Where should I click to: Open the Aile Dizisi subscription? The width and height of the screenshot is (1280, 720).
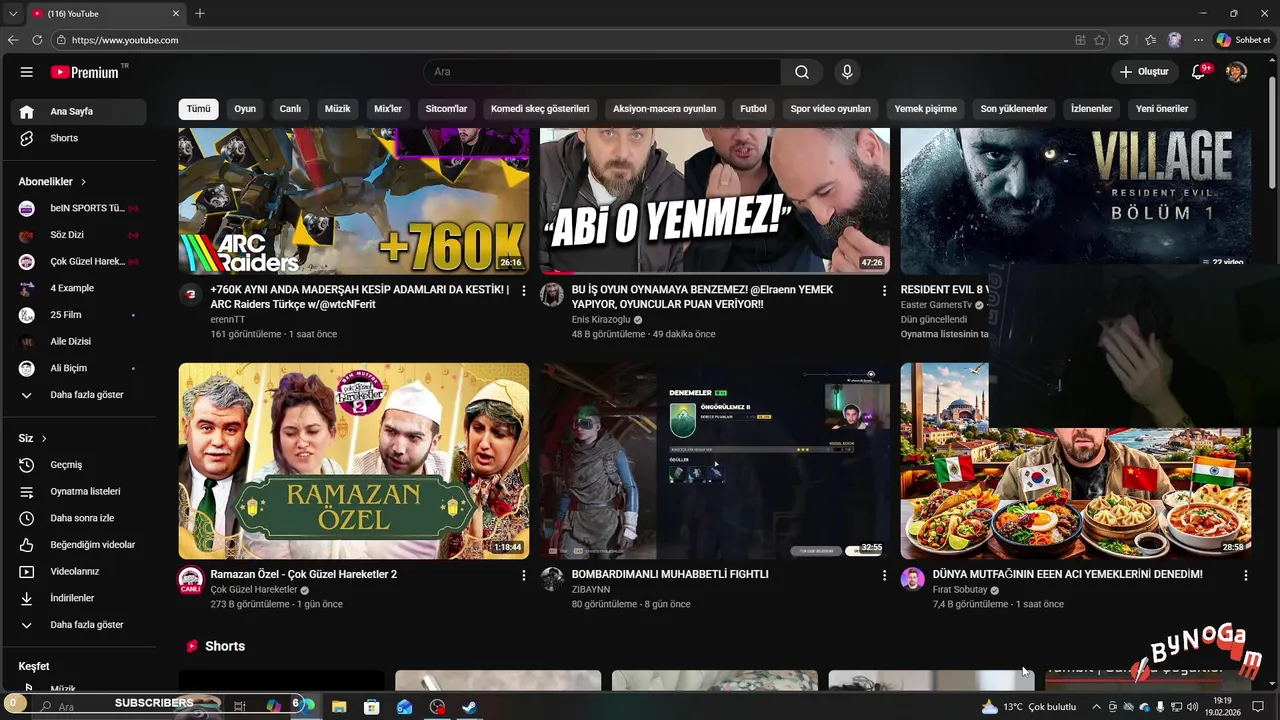click(79, 341)
